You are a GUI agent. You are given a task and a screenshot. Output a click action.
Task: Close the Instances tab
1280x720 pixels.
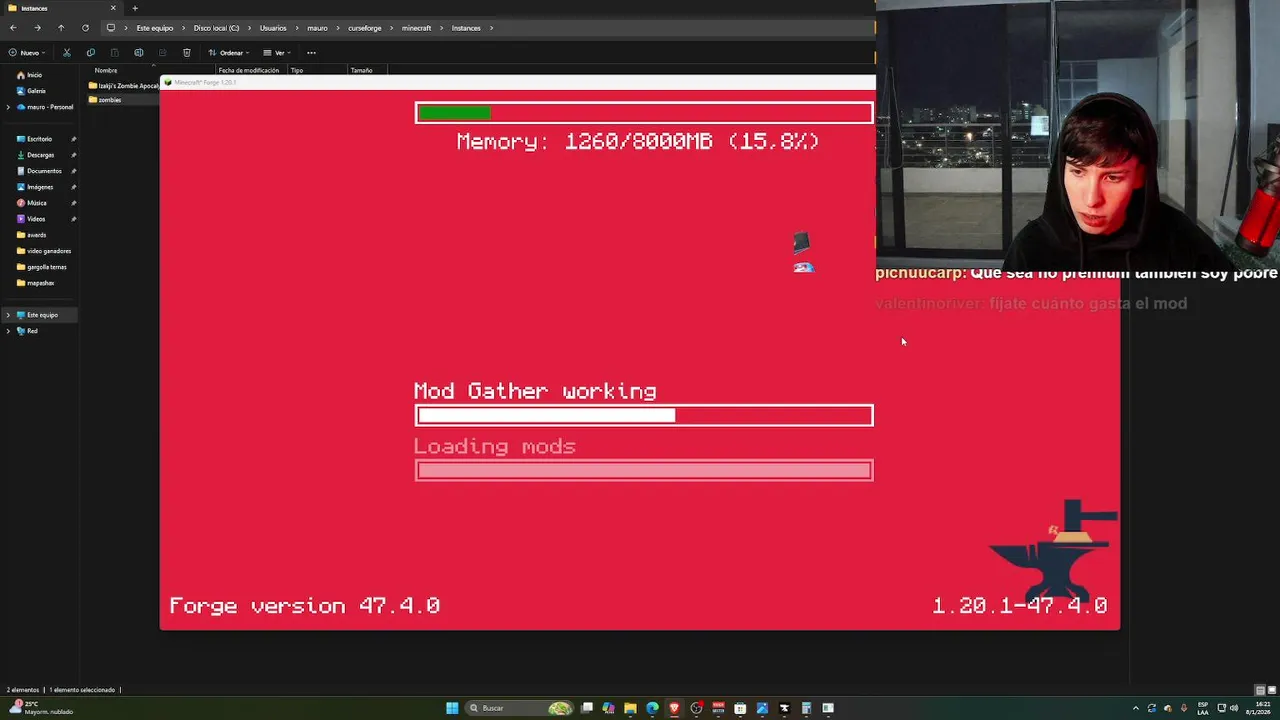(x=113, y=8)
